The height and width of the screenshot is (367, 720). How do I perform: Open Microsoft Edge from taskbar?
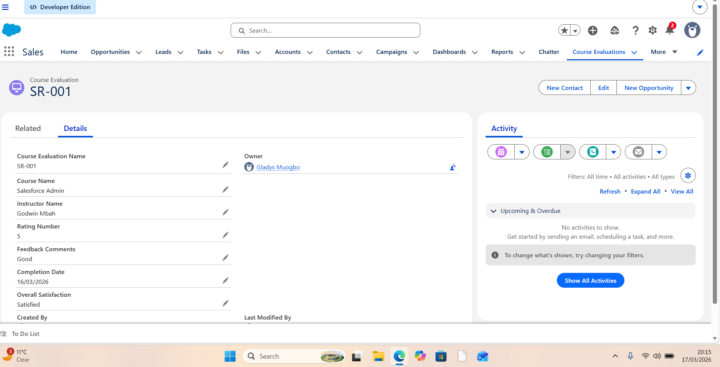coord(399,356)
